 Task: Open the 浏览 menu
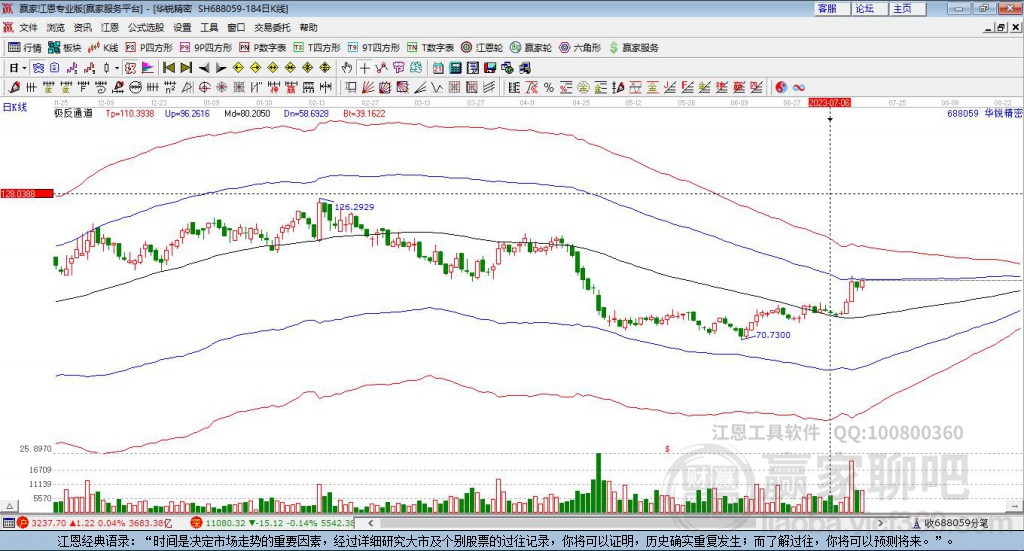(56, 27)
